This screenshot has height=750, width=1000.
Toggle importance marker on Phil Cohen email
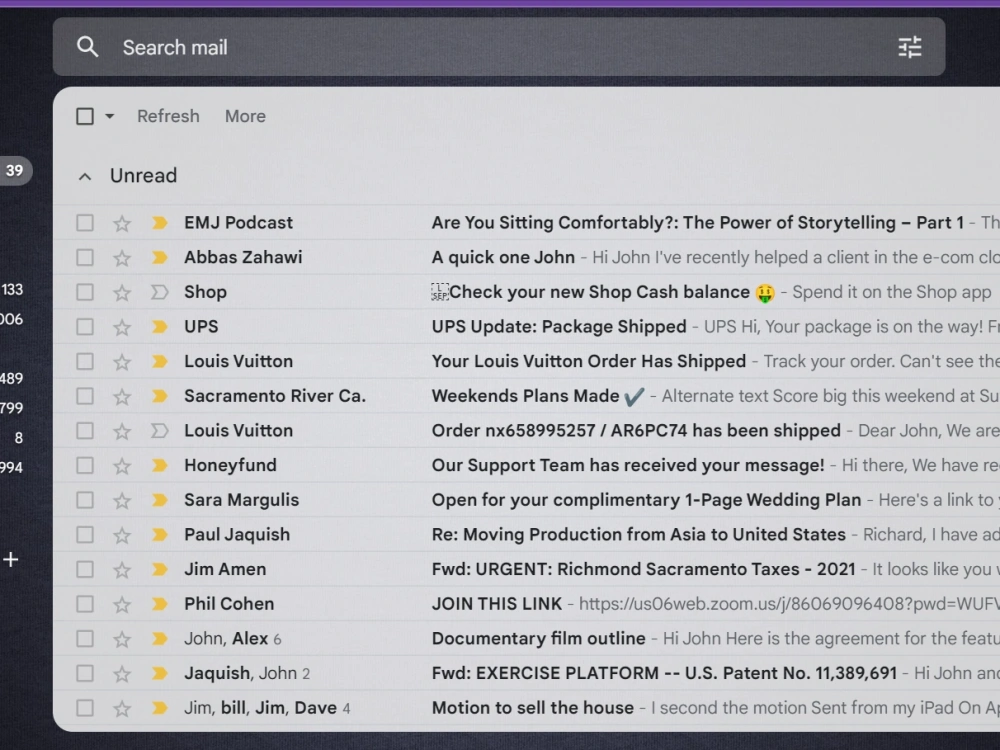point(159,604)
